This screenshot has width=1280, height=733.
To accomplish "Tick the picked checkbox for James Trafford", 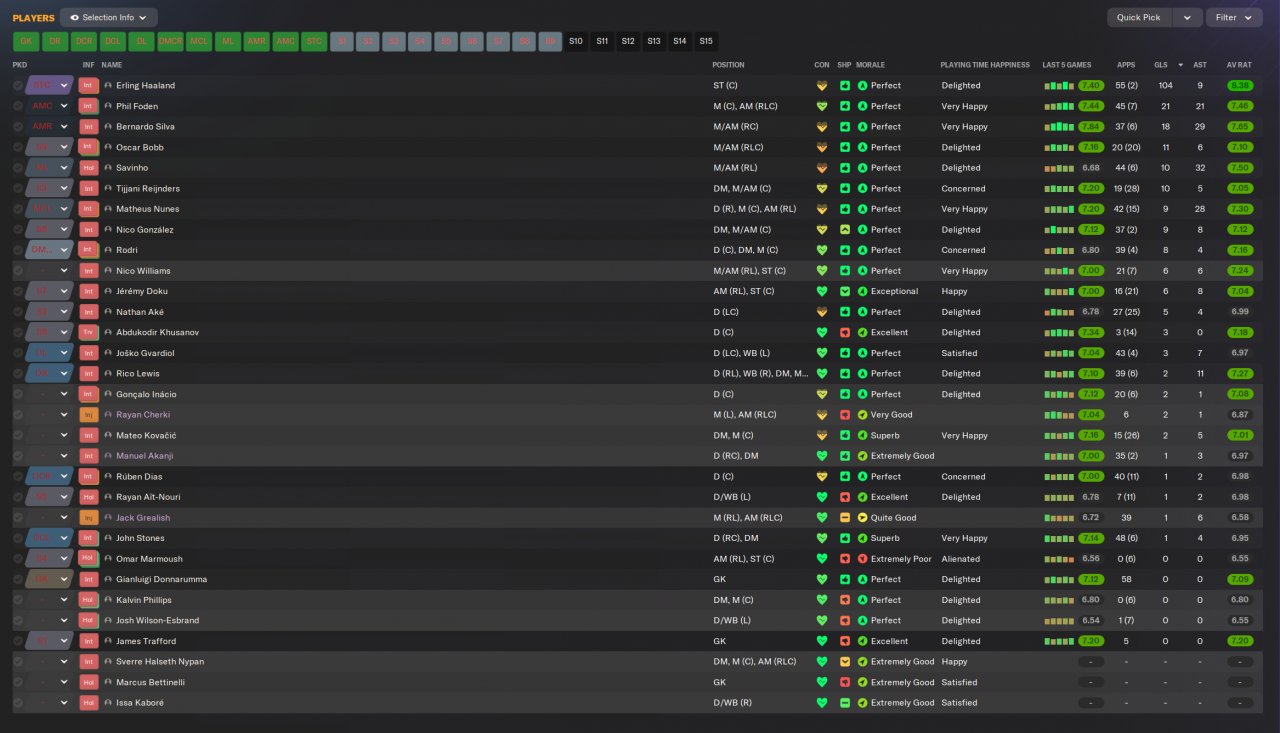I will pos(18,641).
